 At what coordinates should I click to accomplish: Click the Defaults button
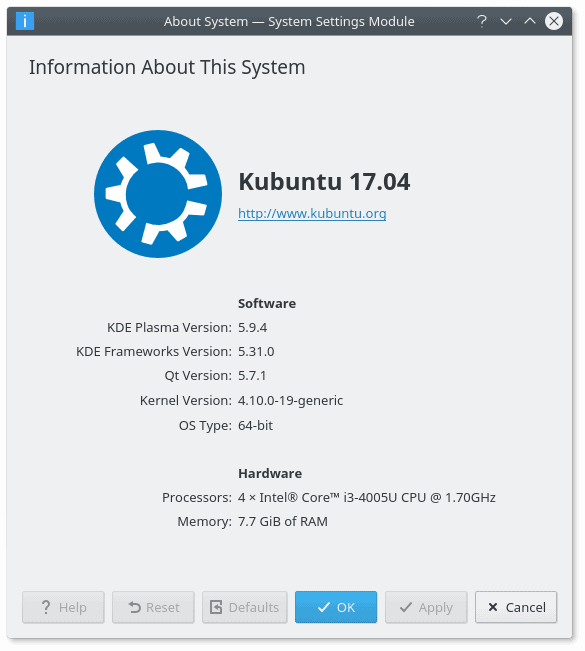point(245,607)
